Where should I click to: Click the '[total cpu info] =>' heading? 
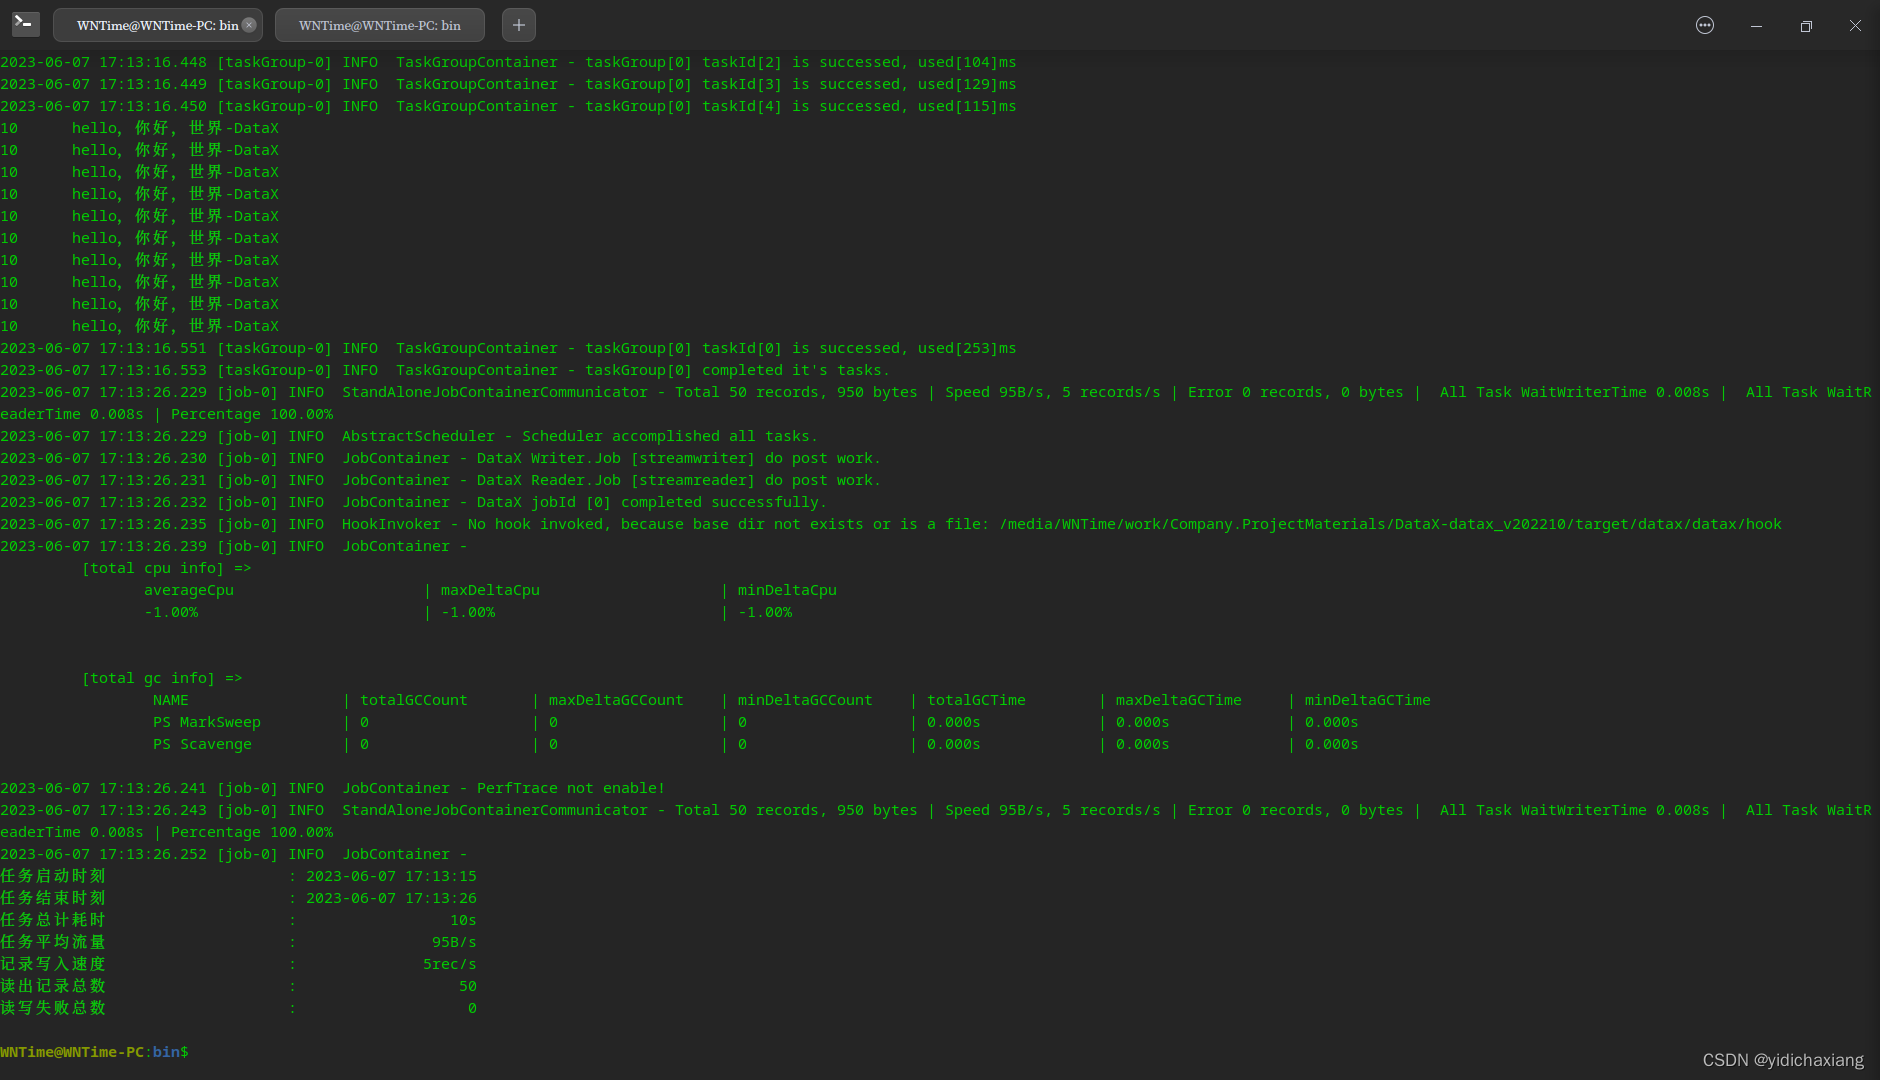coord(166,568)
